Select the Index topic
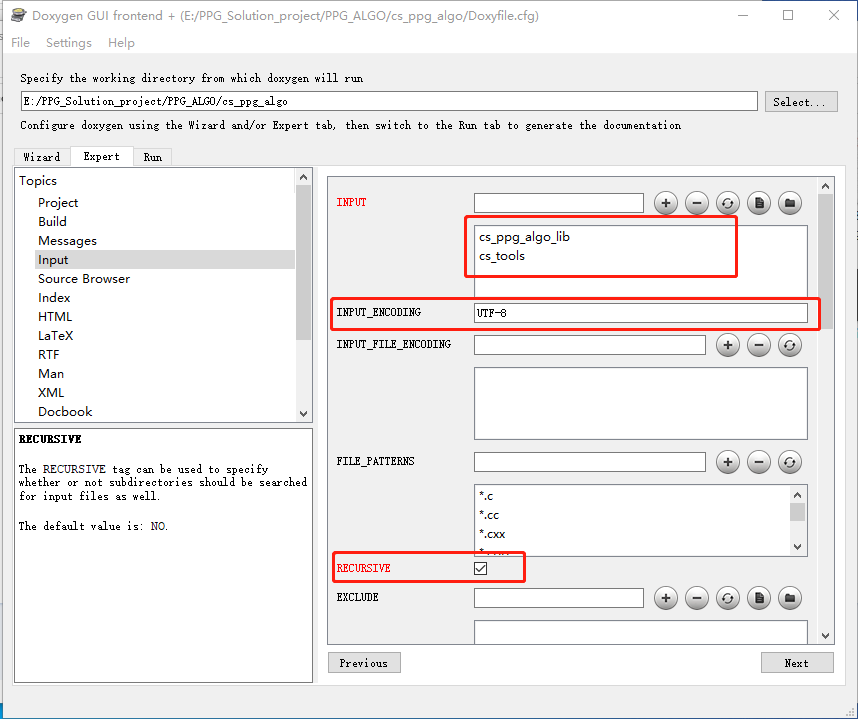Image resolution: width=858 pixels, height=719 pixels. pyautogui.click(x=54, y=298)
